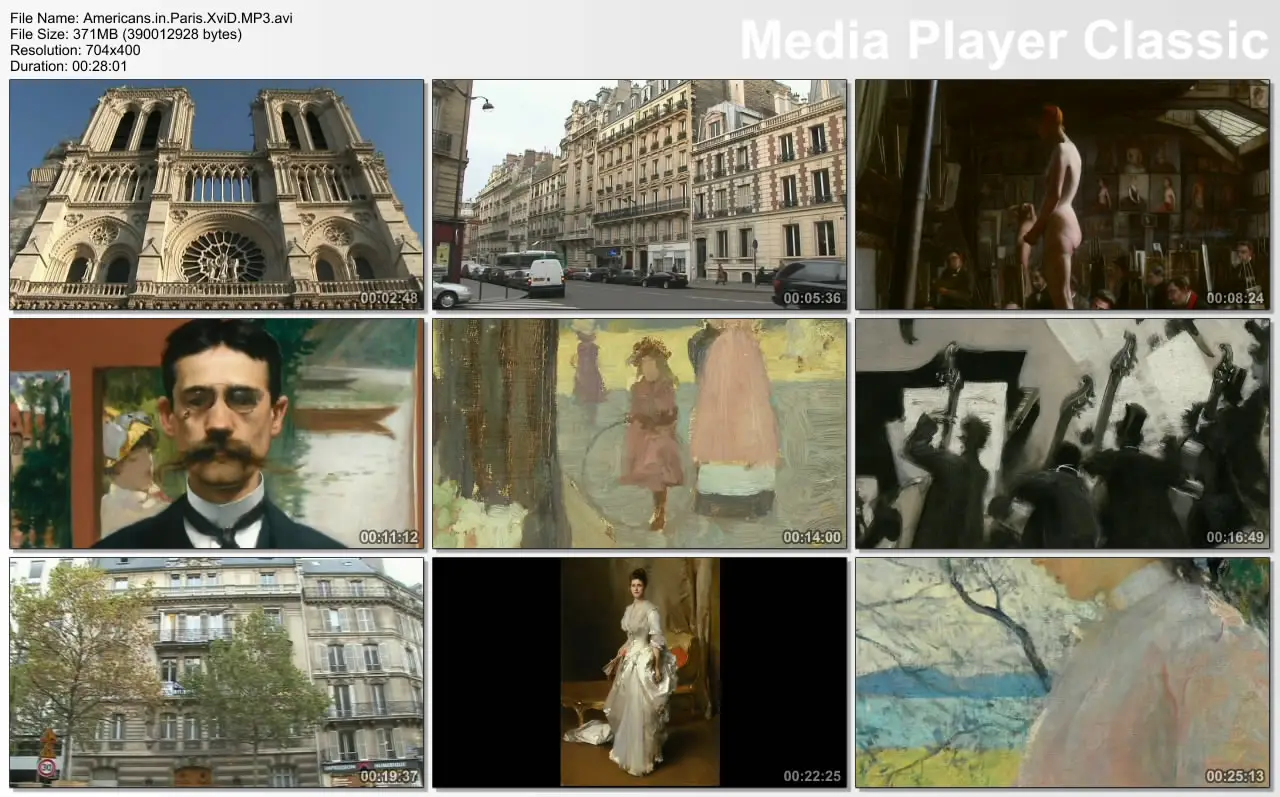
Task: Click the 00:25:13 timestamp label
Action: click(1235, 776)
